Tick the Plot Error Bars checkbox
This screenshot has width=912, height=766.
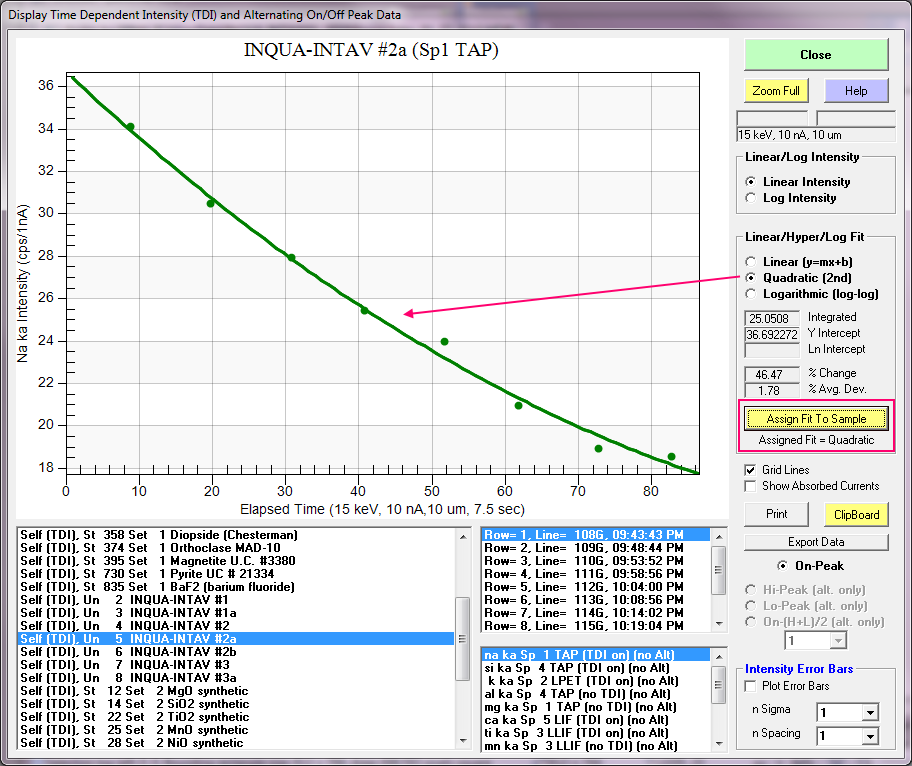(751, 686)
